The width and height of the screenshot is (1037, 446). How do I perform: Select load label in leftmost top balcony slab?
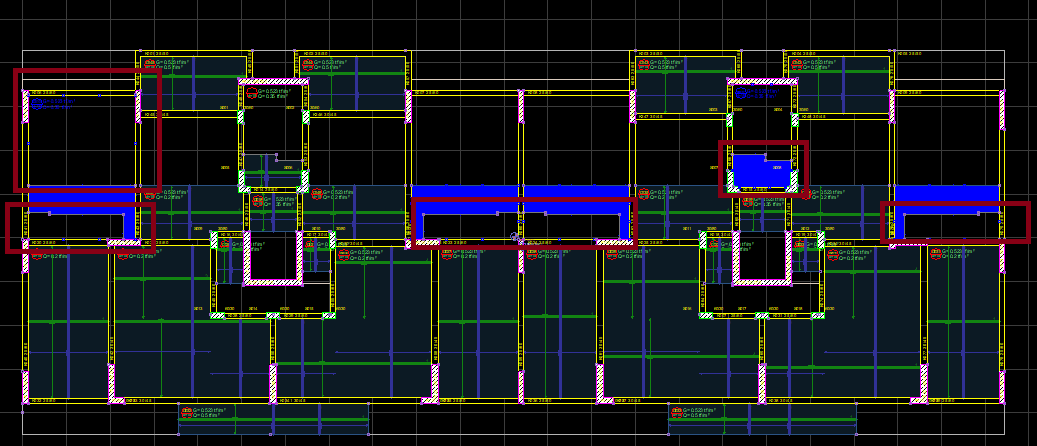click(167, 64)
